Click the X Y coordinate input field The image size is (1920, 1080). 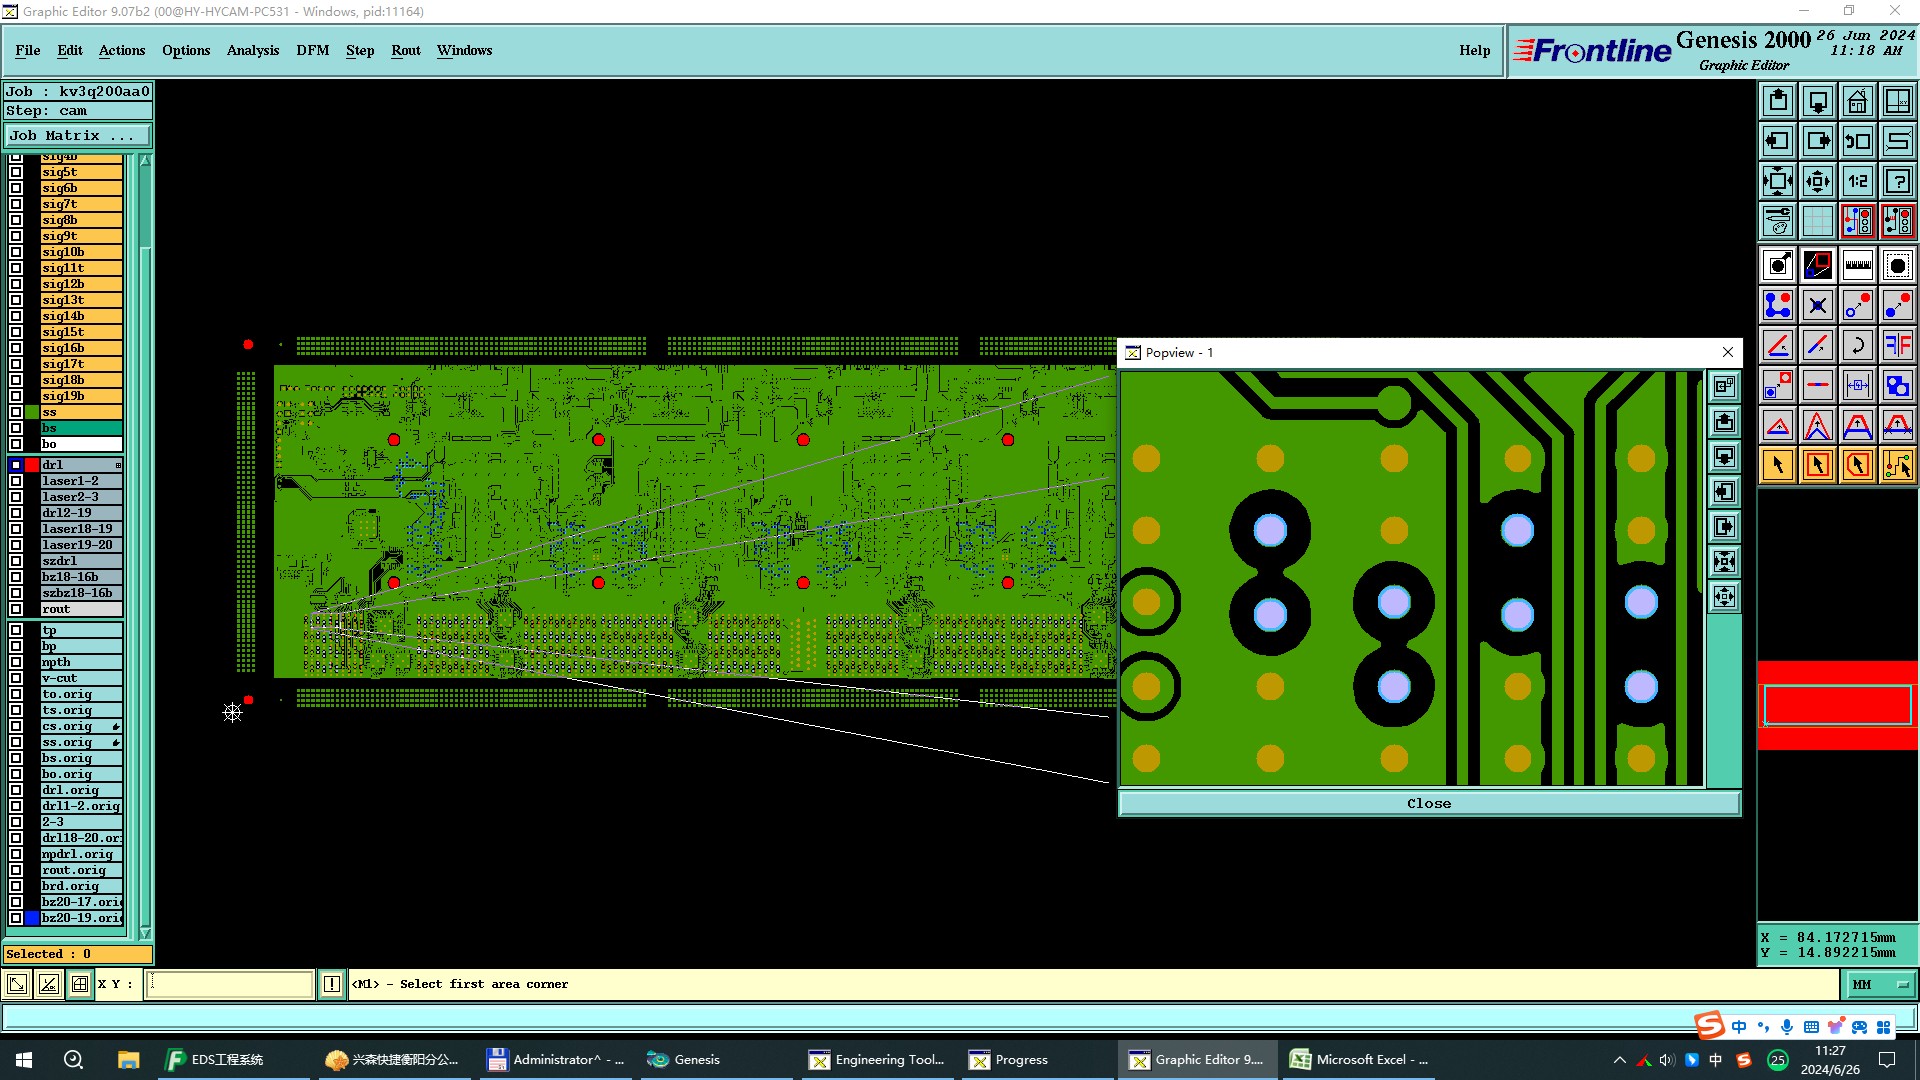[230, 984]
